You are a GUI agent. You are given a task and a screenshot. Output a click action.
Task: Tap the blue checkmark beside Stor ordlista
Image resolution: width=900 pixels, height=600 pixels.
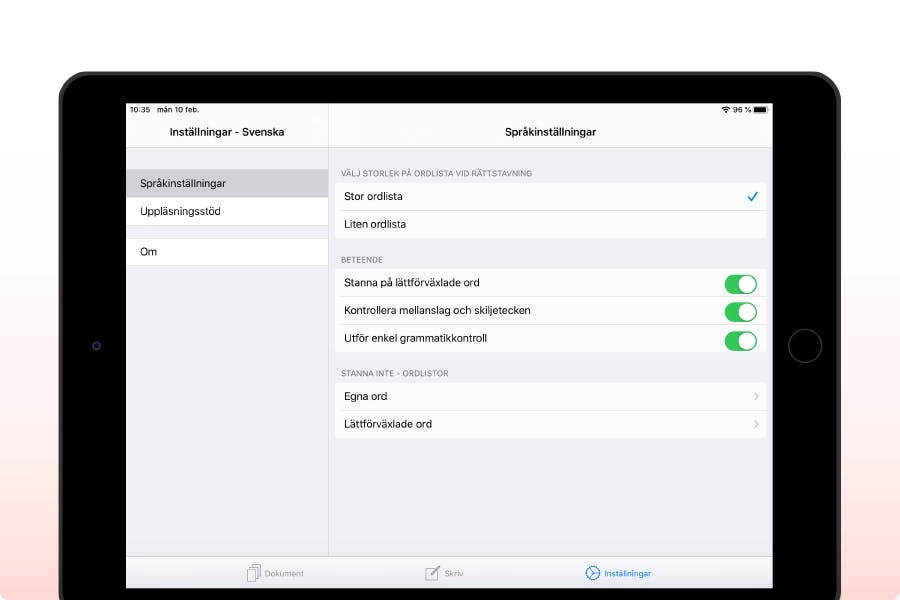tap(752, 196)
